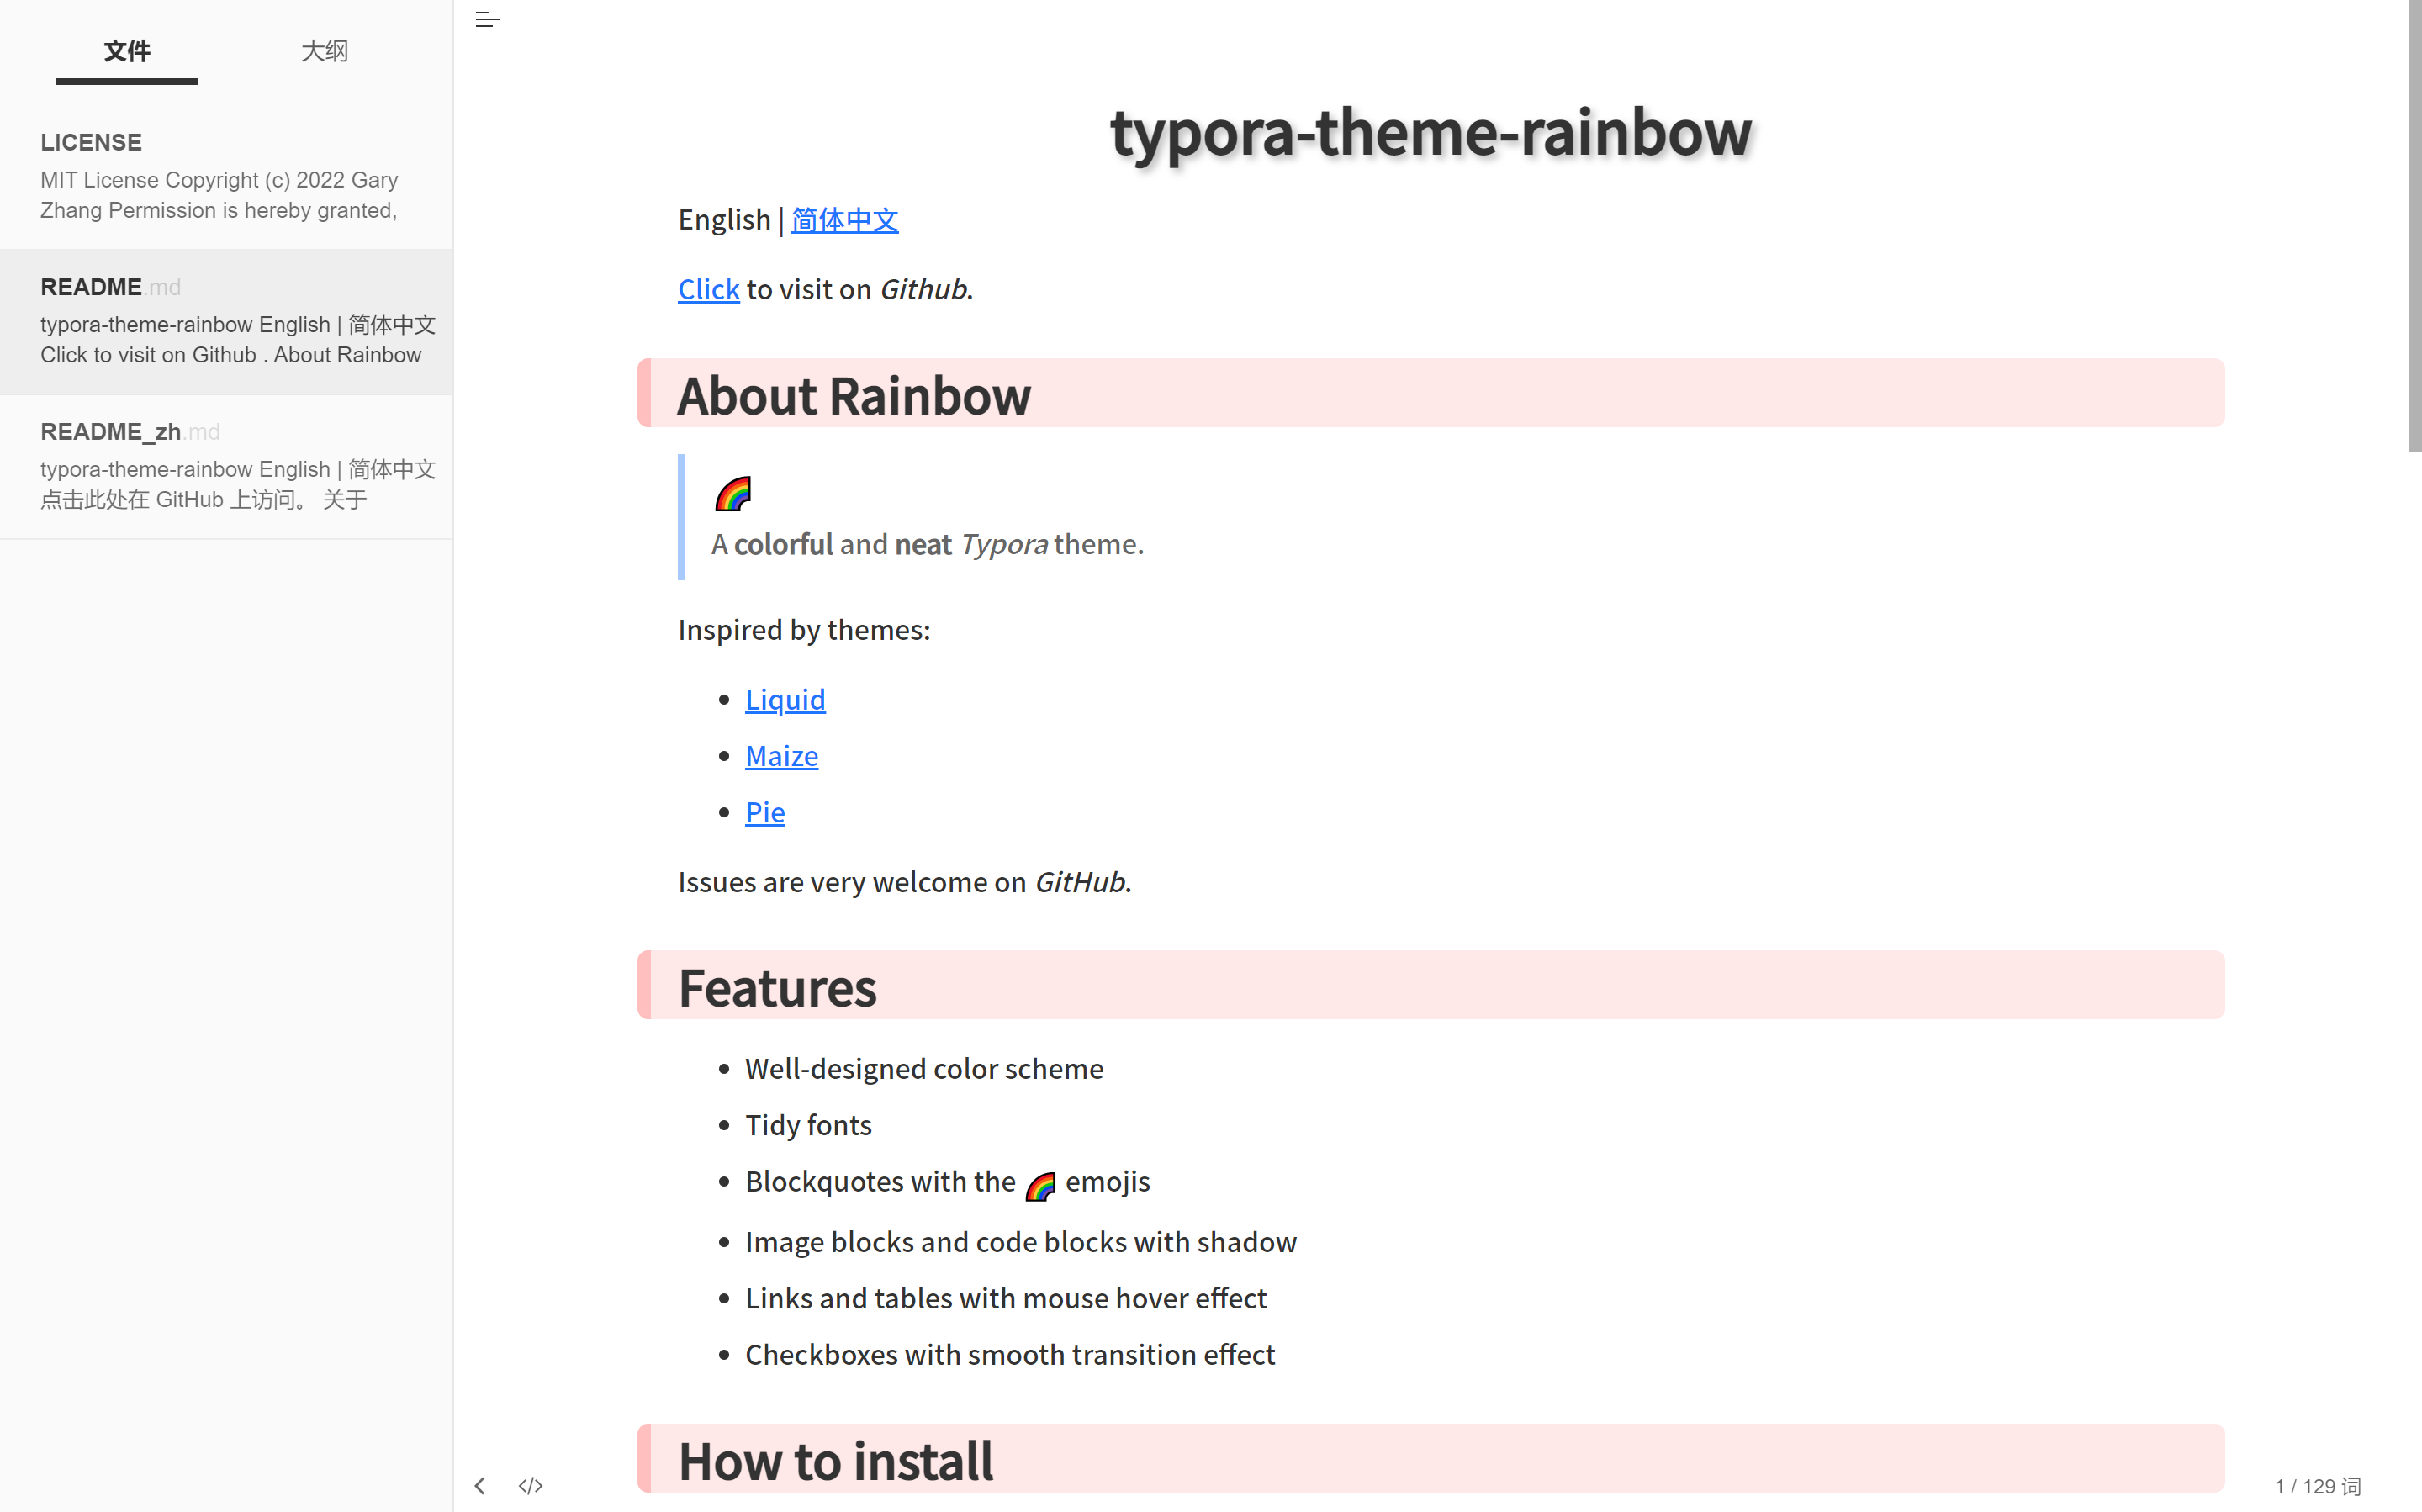This screenshot has height=1512, width=2422.
Task: Switch to the 大纲 outline tab
Action: coord(324,52)
